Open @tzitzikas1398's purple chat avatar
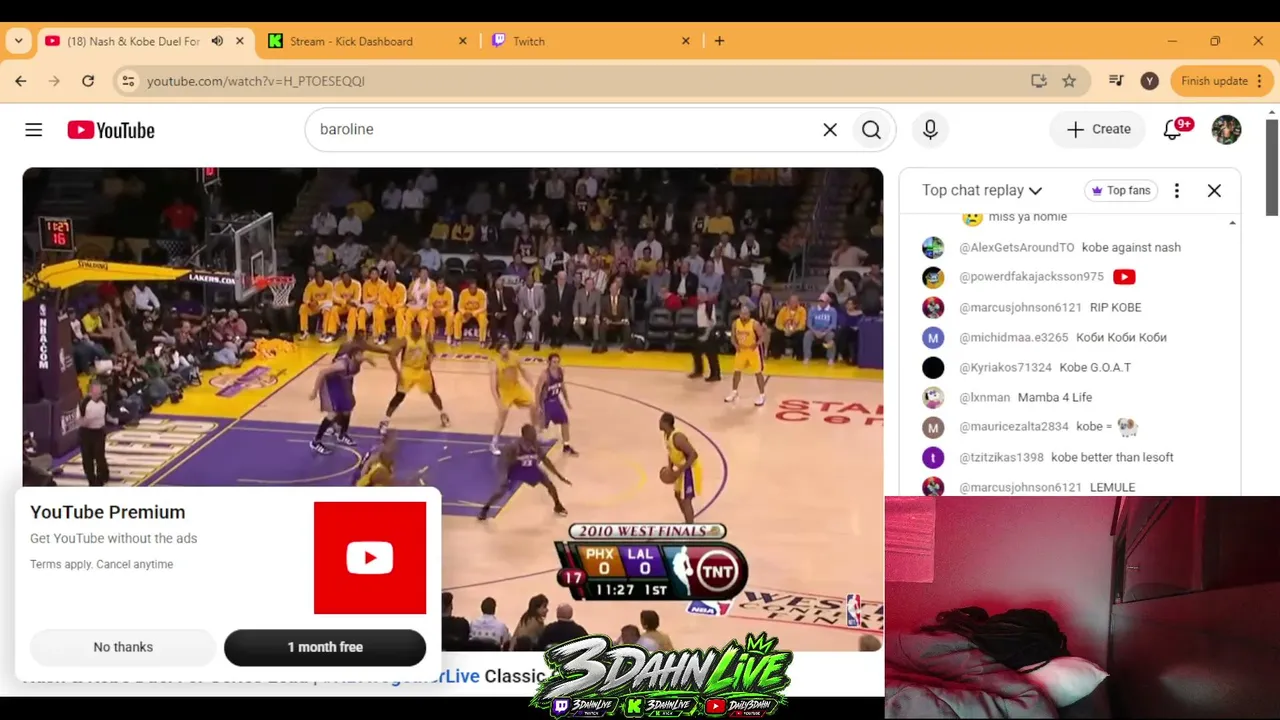The image size is (1280, 720). [933, 458]
